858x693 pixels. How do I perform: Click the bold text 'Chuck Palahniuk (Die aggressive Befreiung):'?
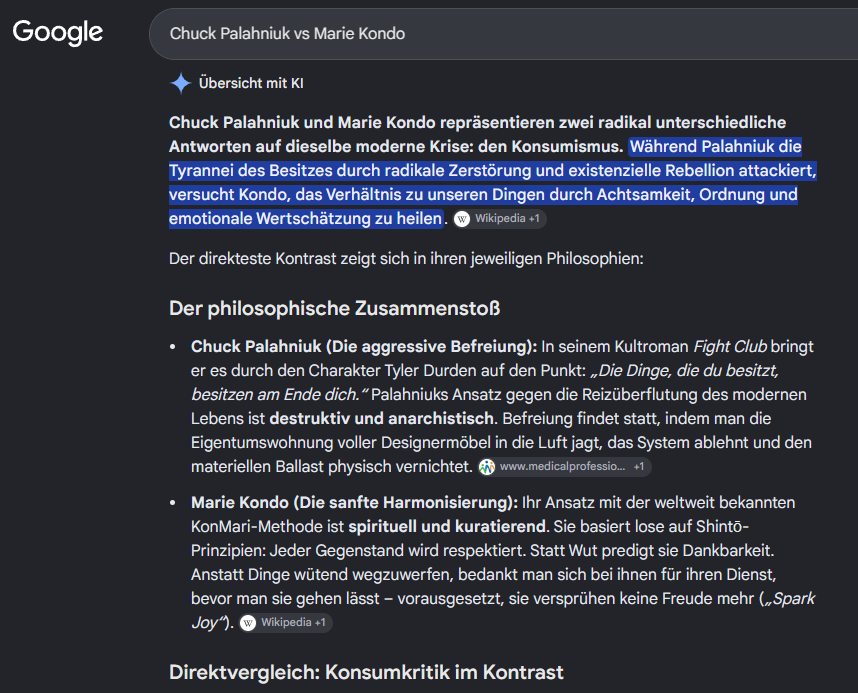point(364,346)
